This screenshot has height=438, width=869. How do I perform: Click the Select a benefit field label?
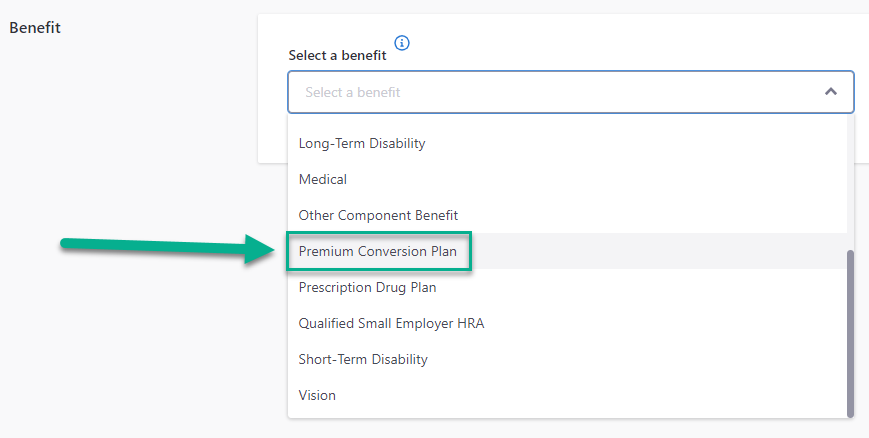(x=337, y=56)
